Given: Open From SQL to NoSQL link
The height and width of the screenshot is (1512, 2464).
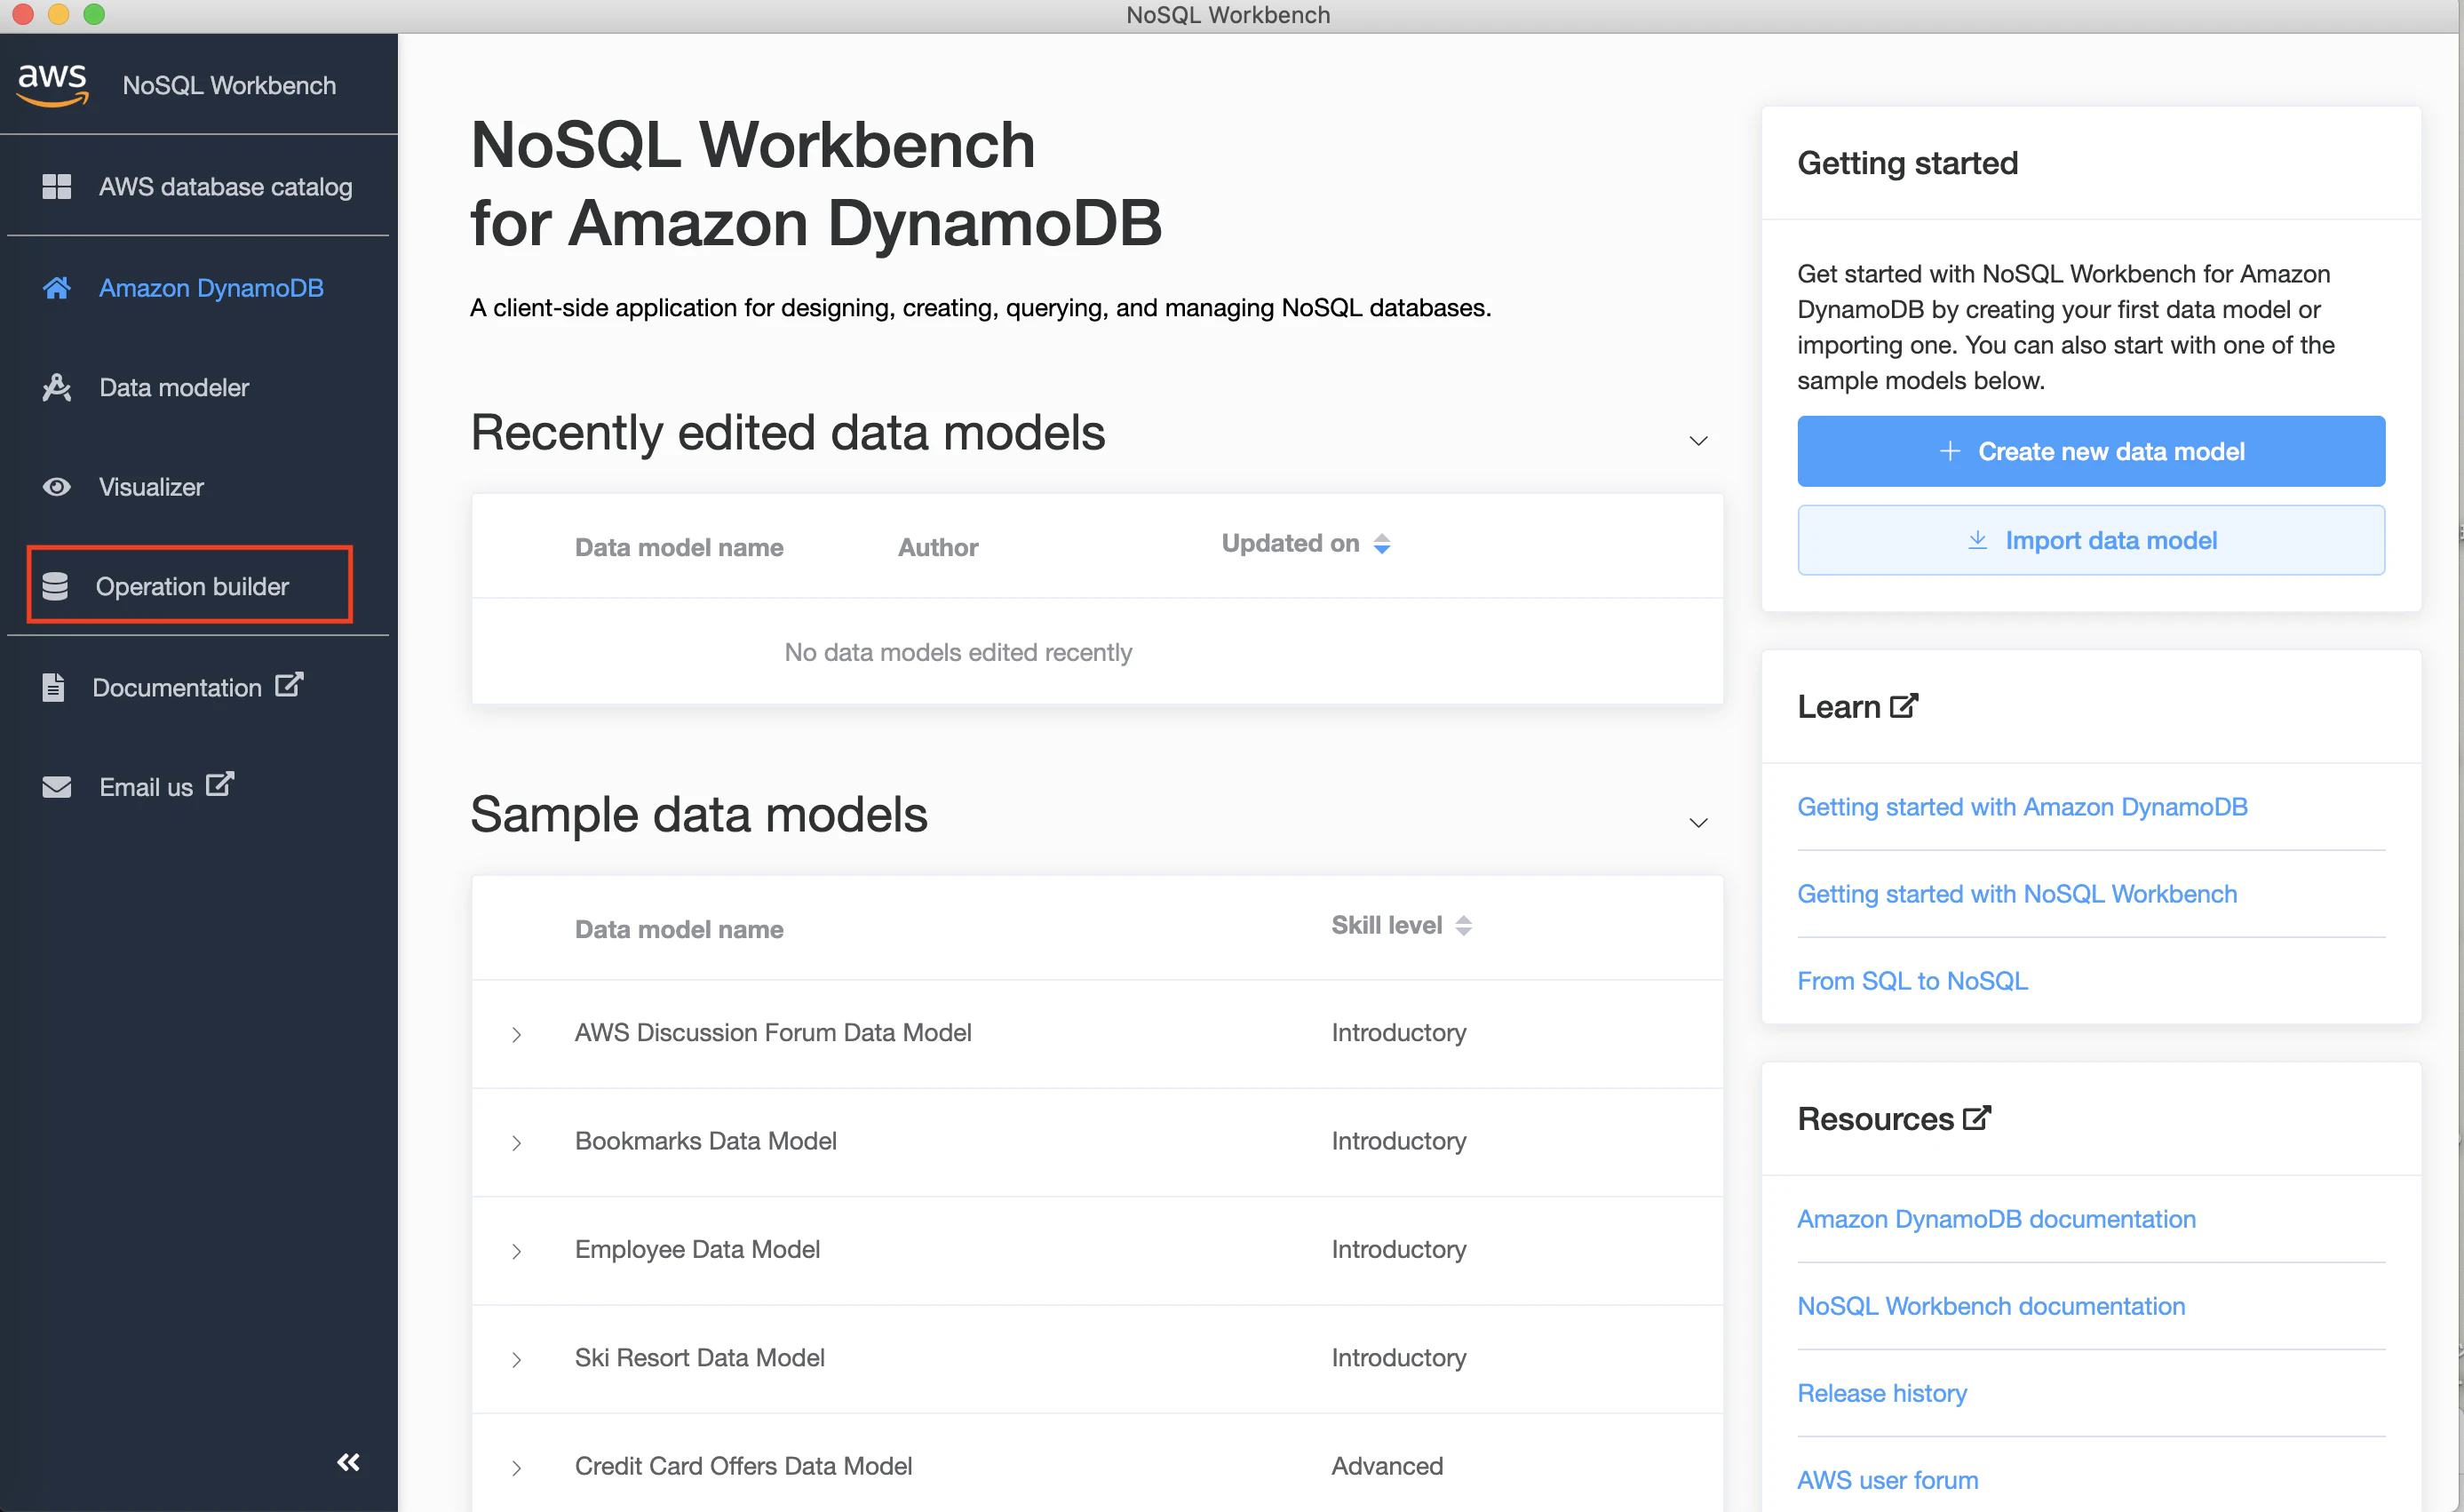Looking at the screenshot, I should [1911, 981].
